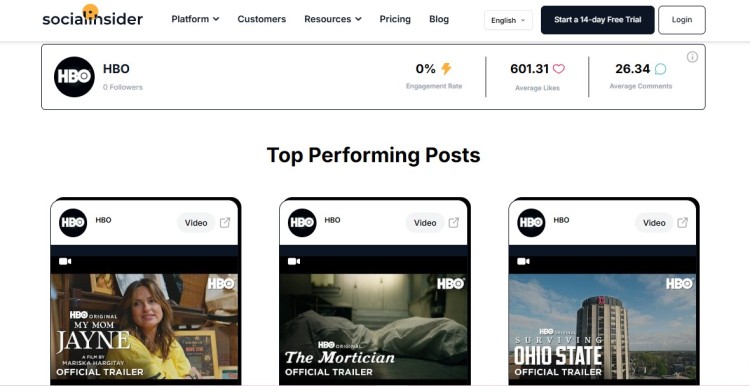The width and height of the screenshot is (750, 386).
Task: Click the lightning bolt engagement rate icon
Action: click(446, 69)
